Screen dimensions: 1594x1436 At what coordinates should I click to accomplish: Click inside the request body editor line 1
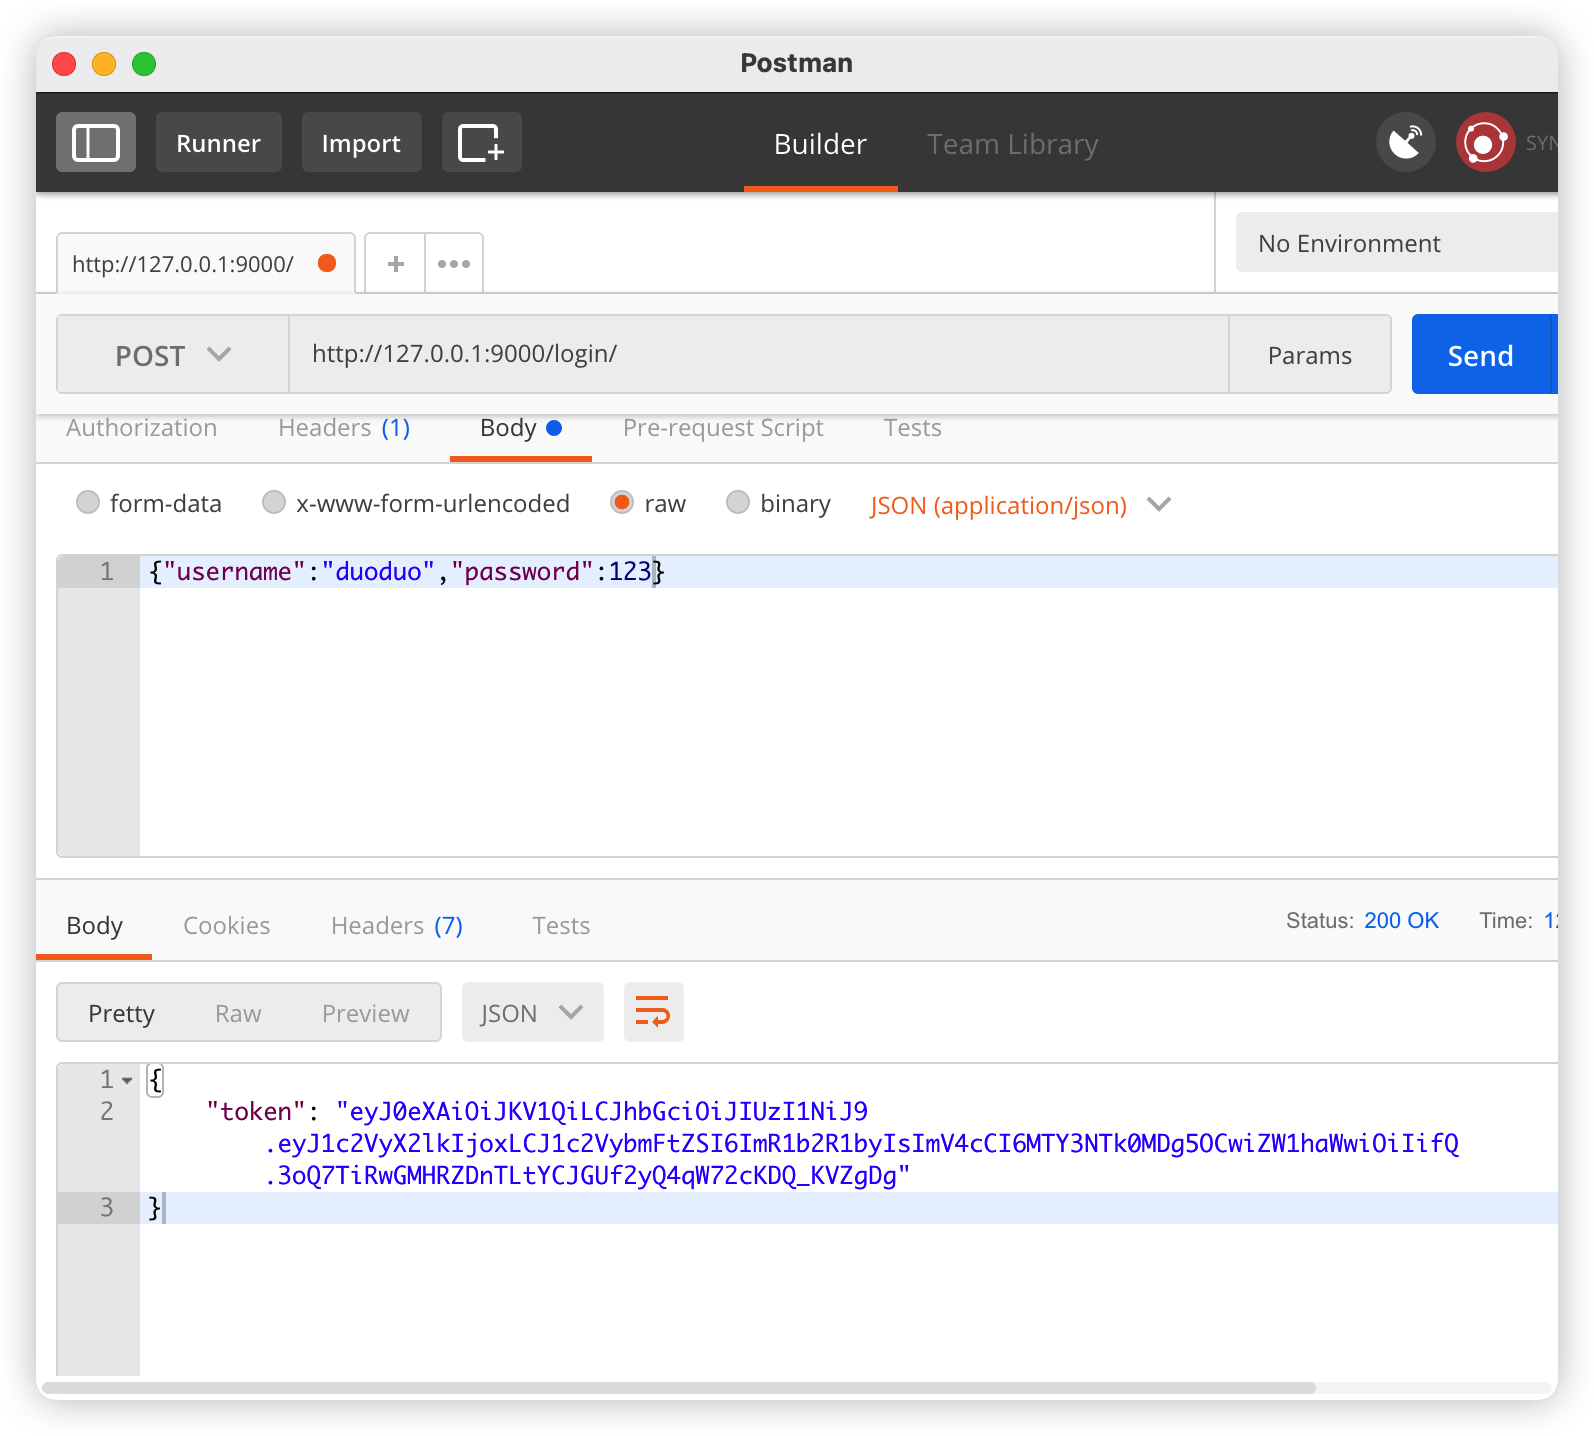pyautogui.click(x=848, y=572)
